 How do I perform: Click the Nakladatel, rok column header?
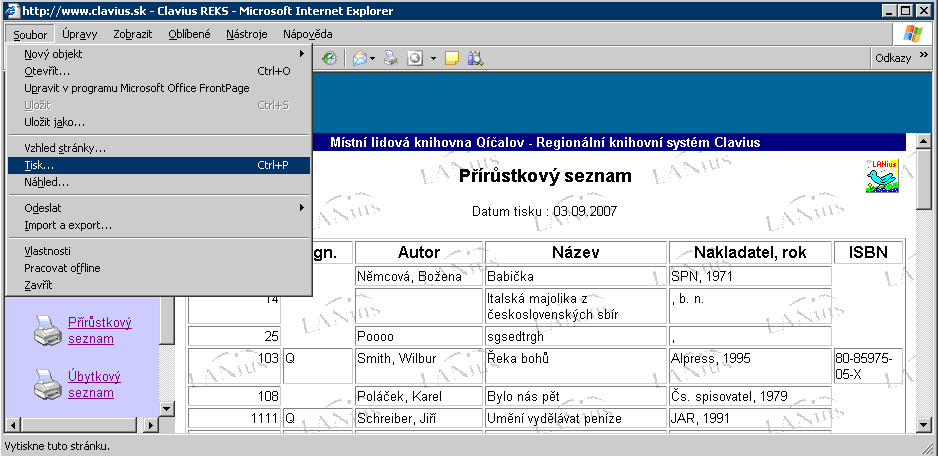[750, 253]
